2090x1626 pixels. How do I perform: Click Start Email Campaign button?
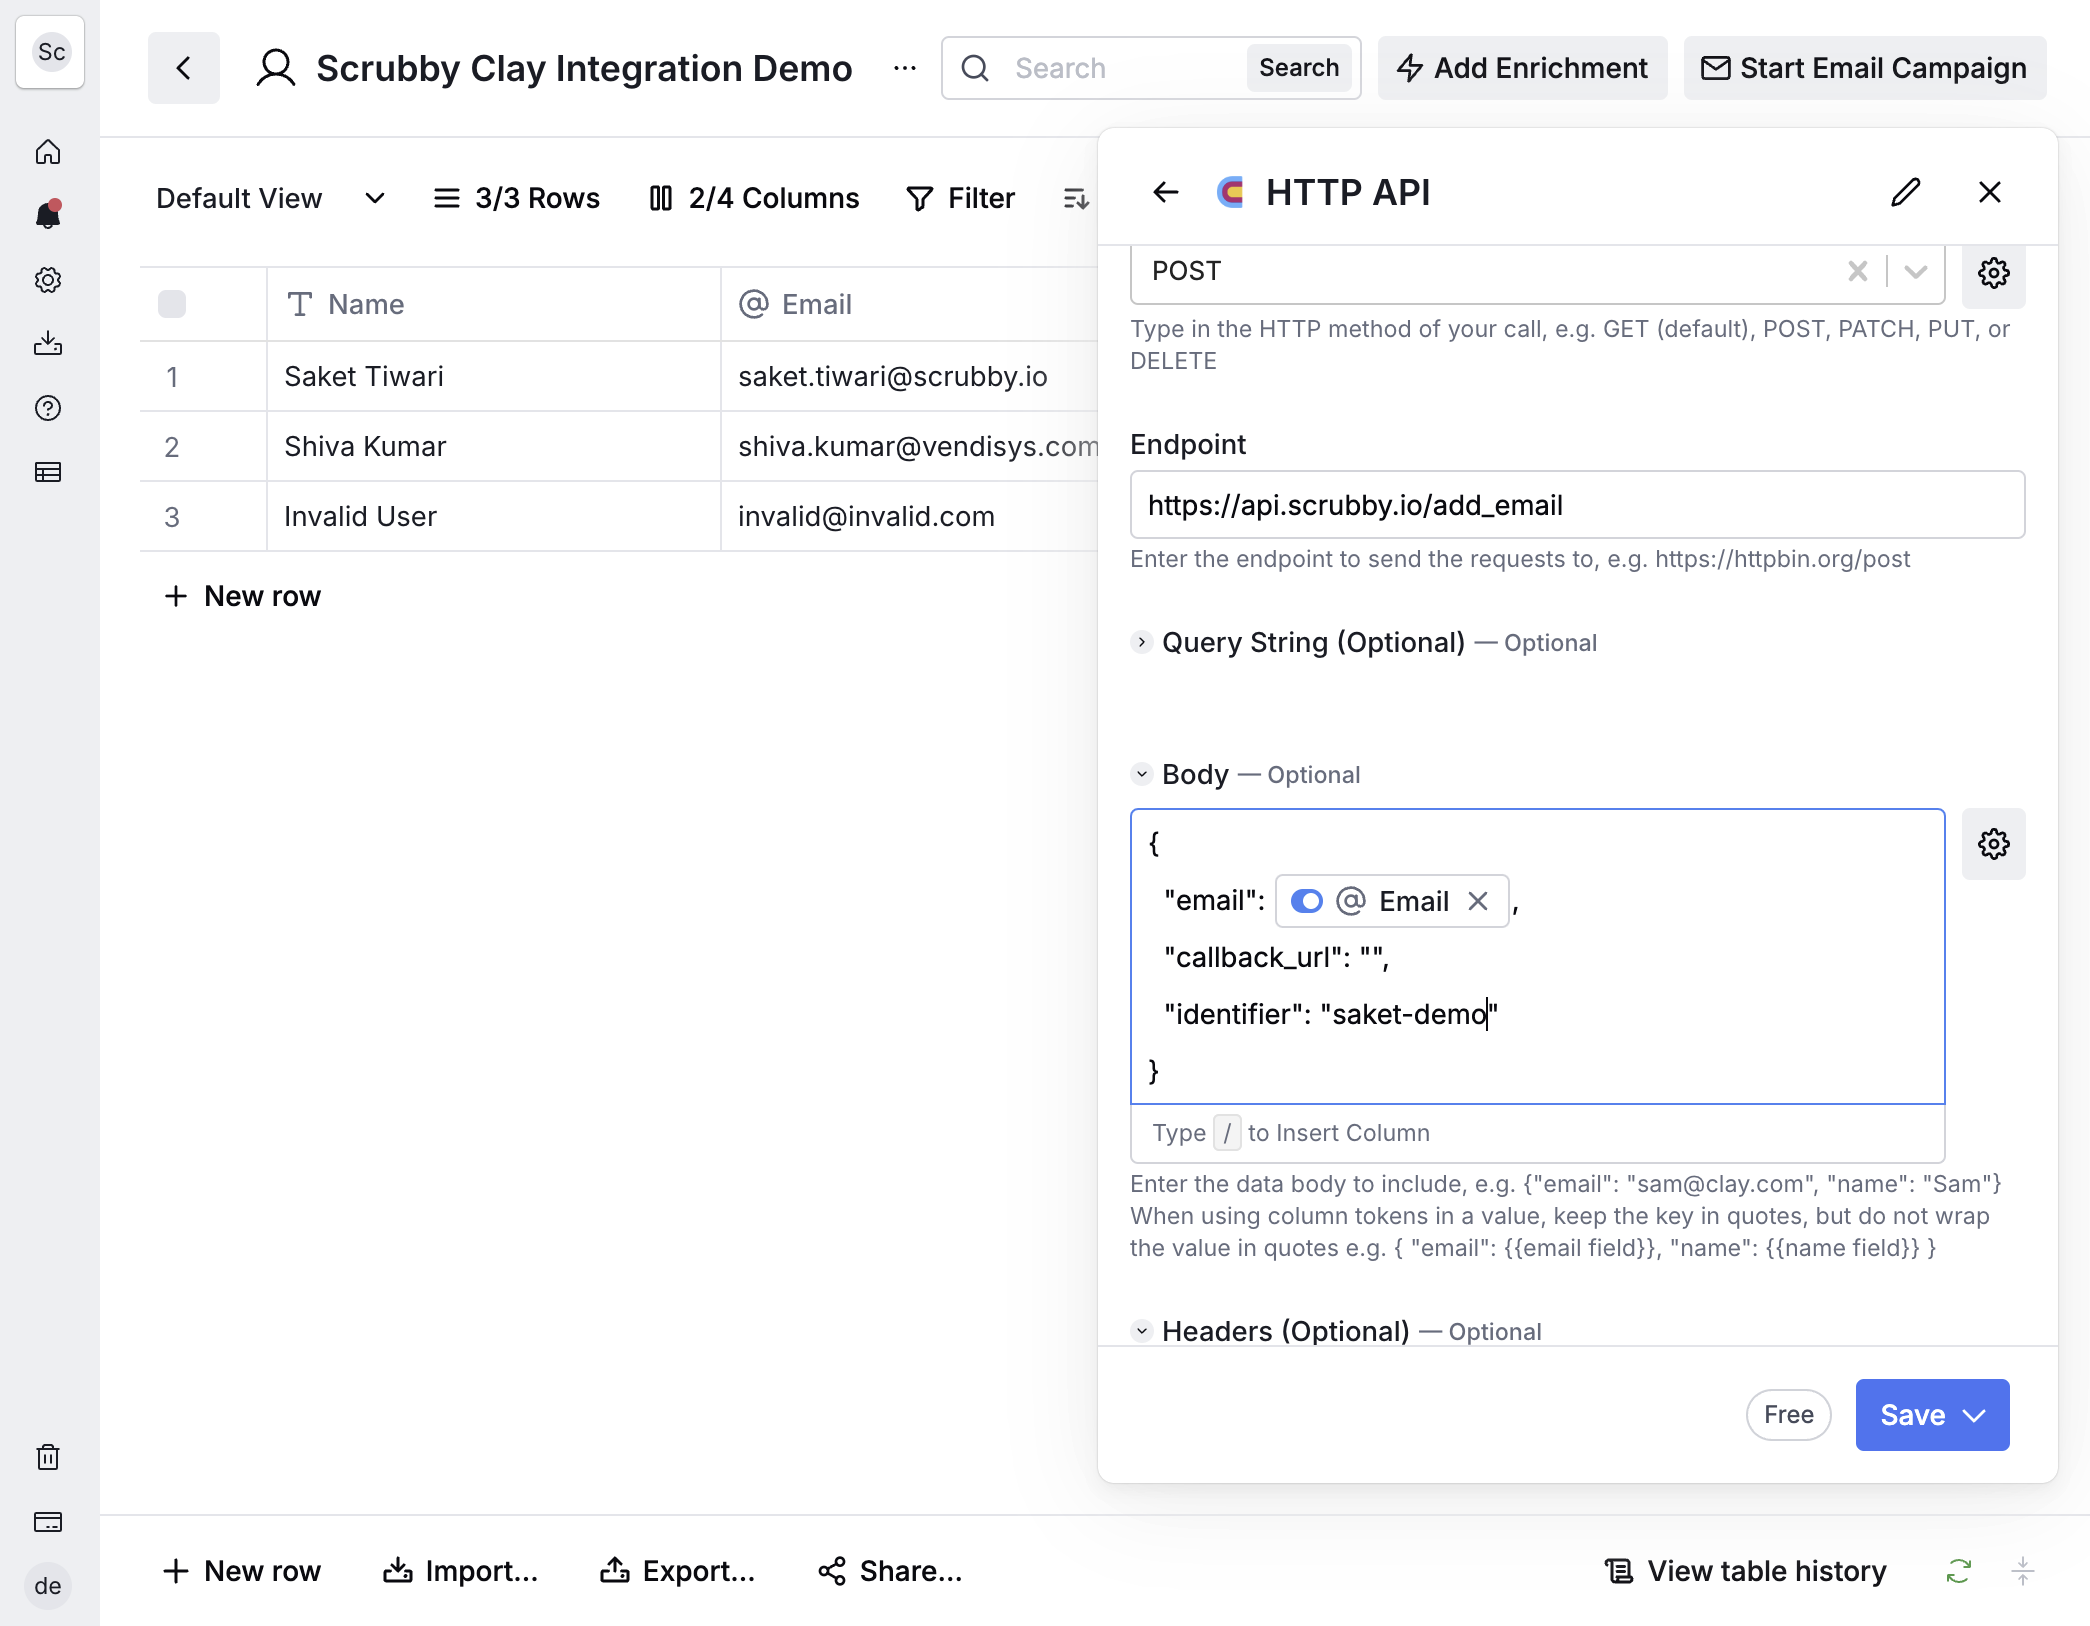(1864, 68)
